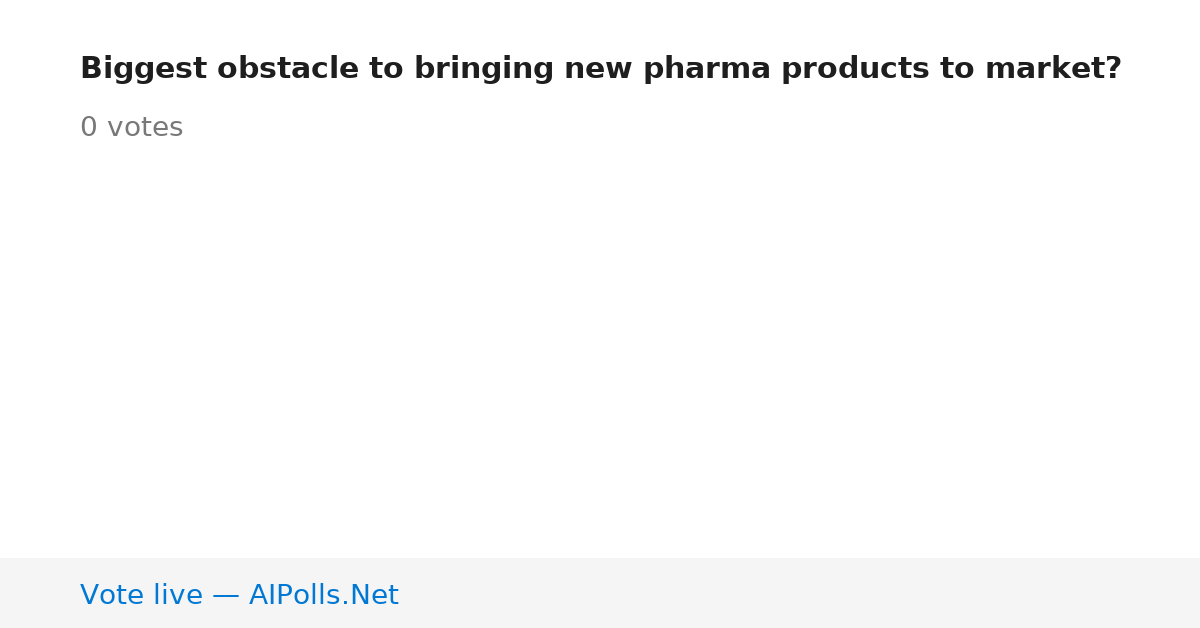Image resolution: width=1200 pixels, height=628 pixels.
Task: Click the word 'bringing' in the question
Action: point(484,69)
